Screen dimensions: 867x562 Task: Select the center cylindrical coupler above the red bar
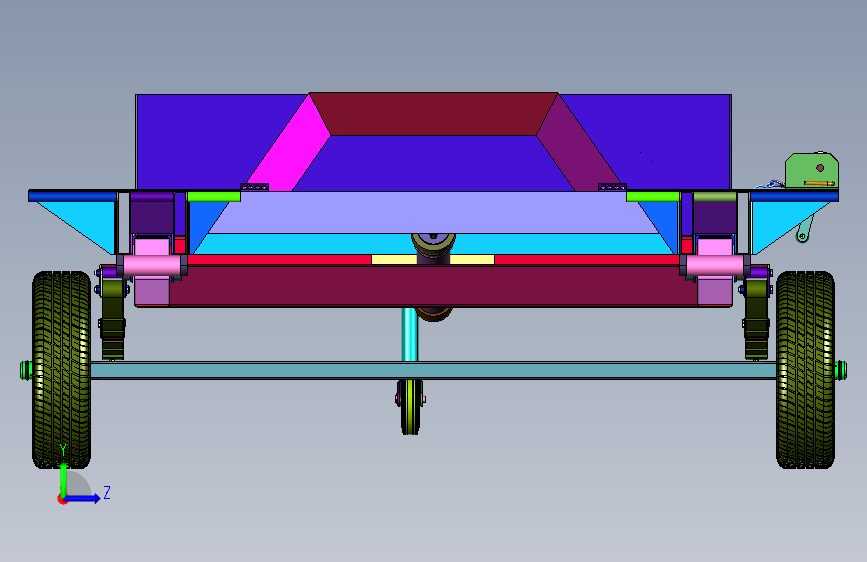click(x=433, y=249)
